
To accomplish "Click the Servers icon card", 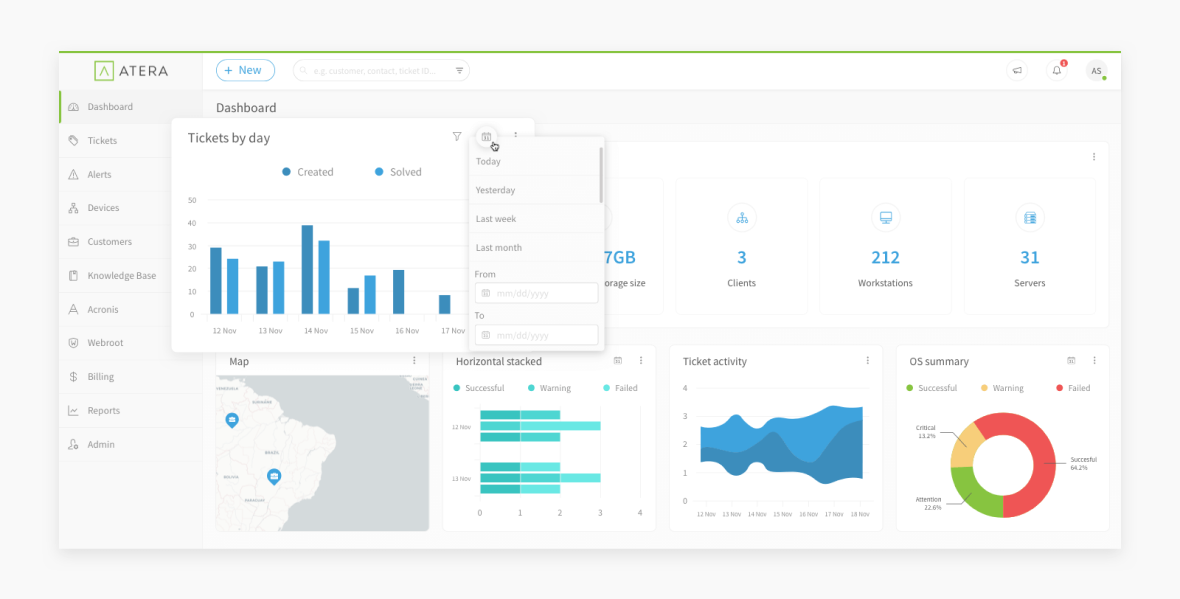I will click(1029, 218).
